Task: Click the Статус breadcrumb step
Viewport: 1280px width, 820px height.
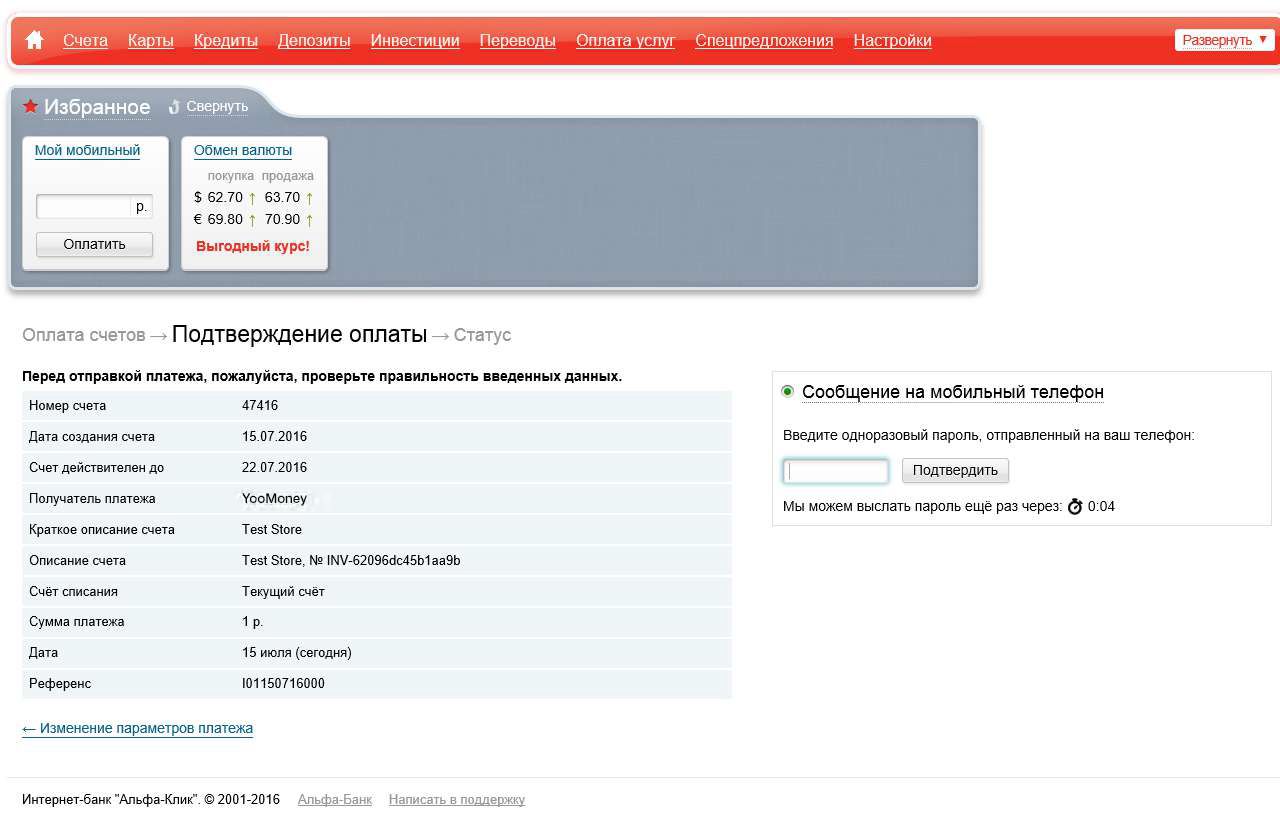Action: 482,335
